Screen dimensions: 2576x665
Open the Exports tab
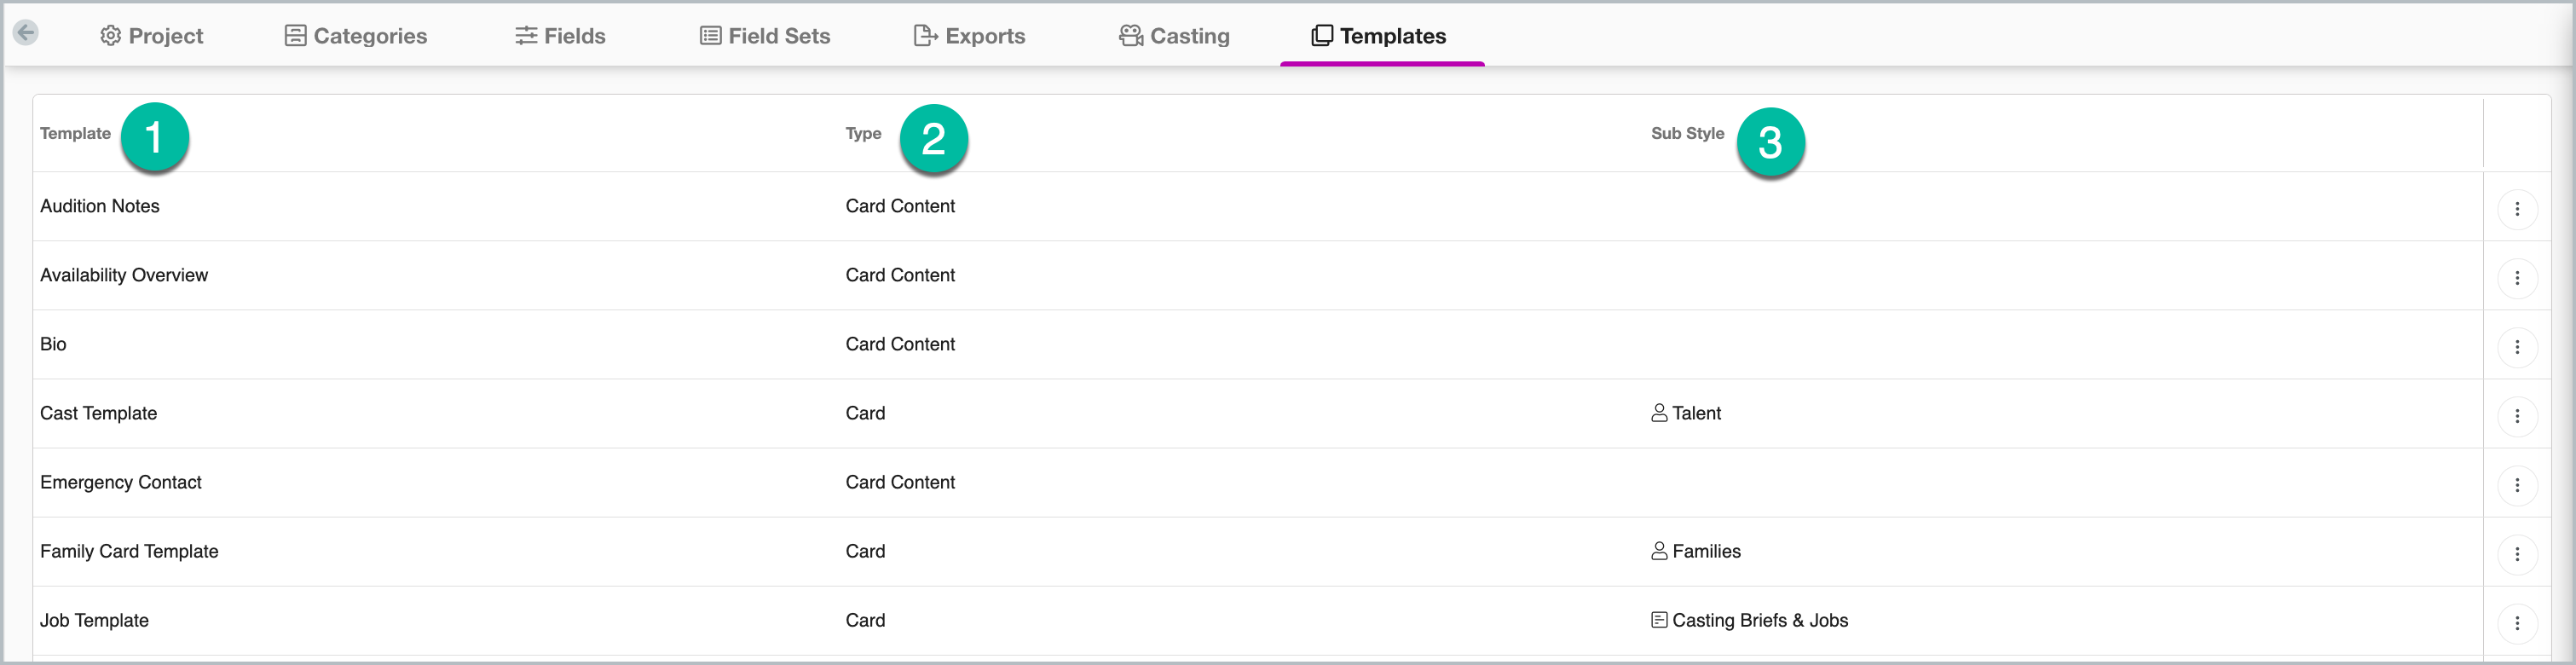[x=970, y=36]
